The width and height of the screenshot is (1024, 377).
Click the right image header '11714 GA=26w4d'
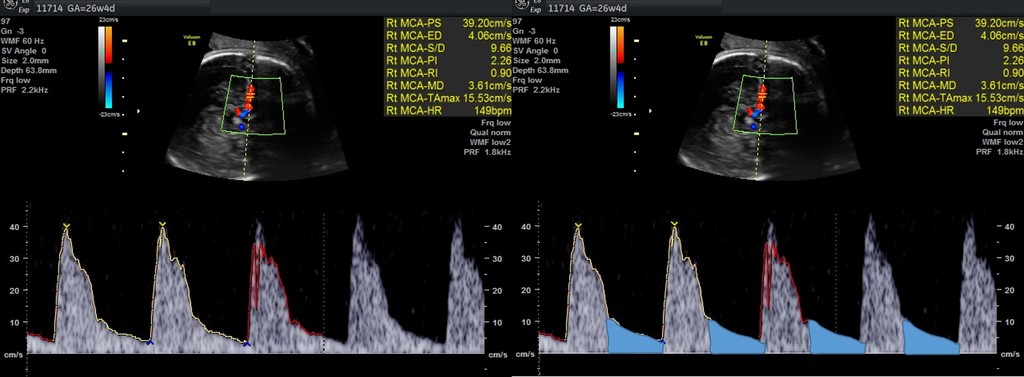point(588,8)
